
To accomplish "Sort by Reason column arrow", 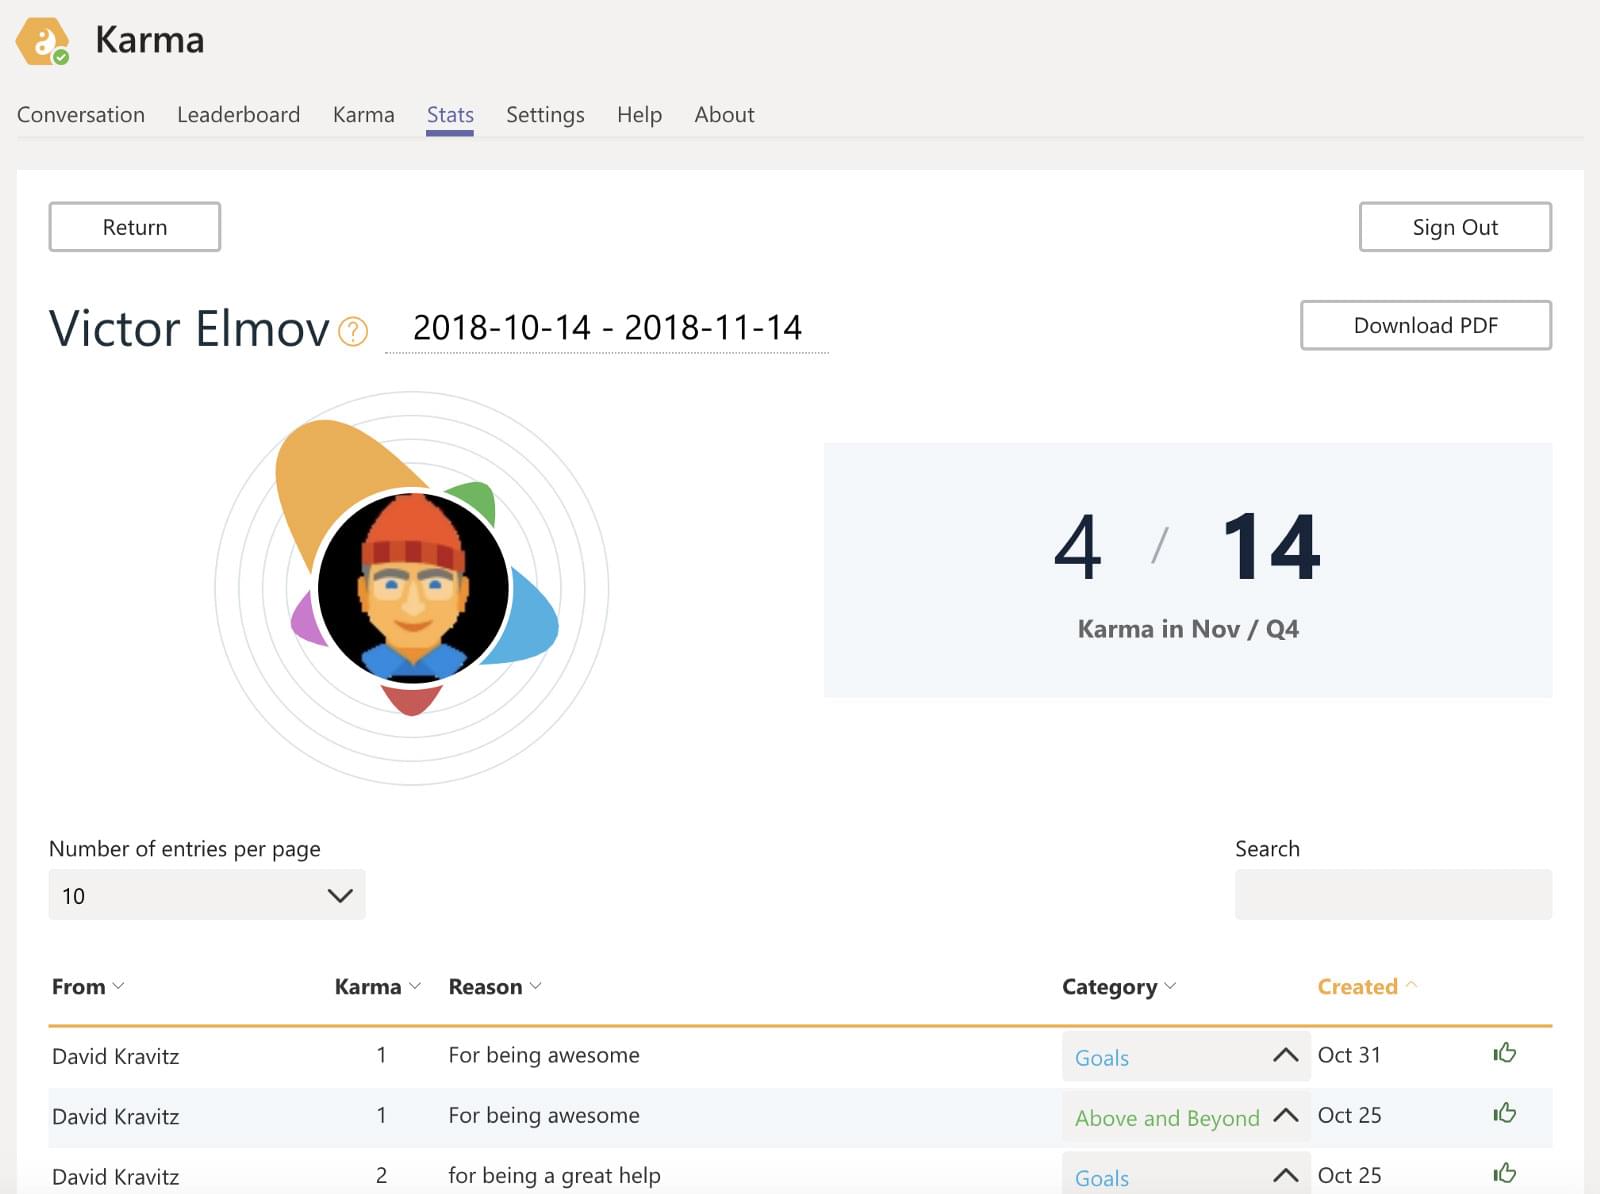I will (x=536, y=986).
